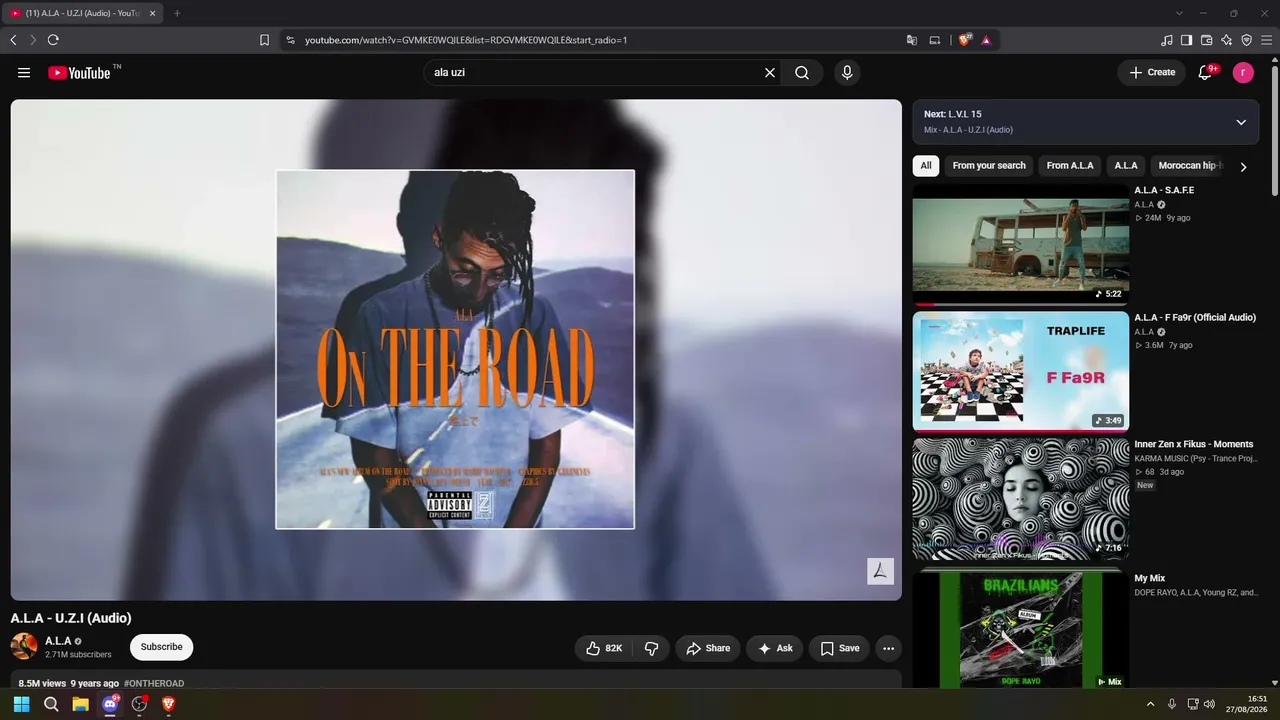The image size is (1280, 720).
Task: Open Windows taskbar search
Action: point(51,704)
